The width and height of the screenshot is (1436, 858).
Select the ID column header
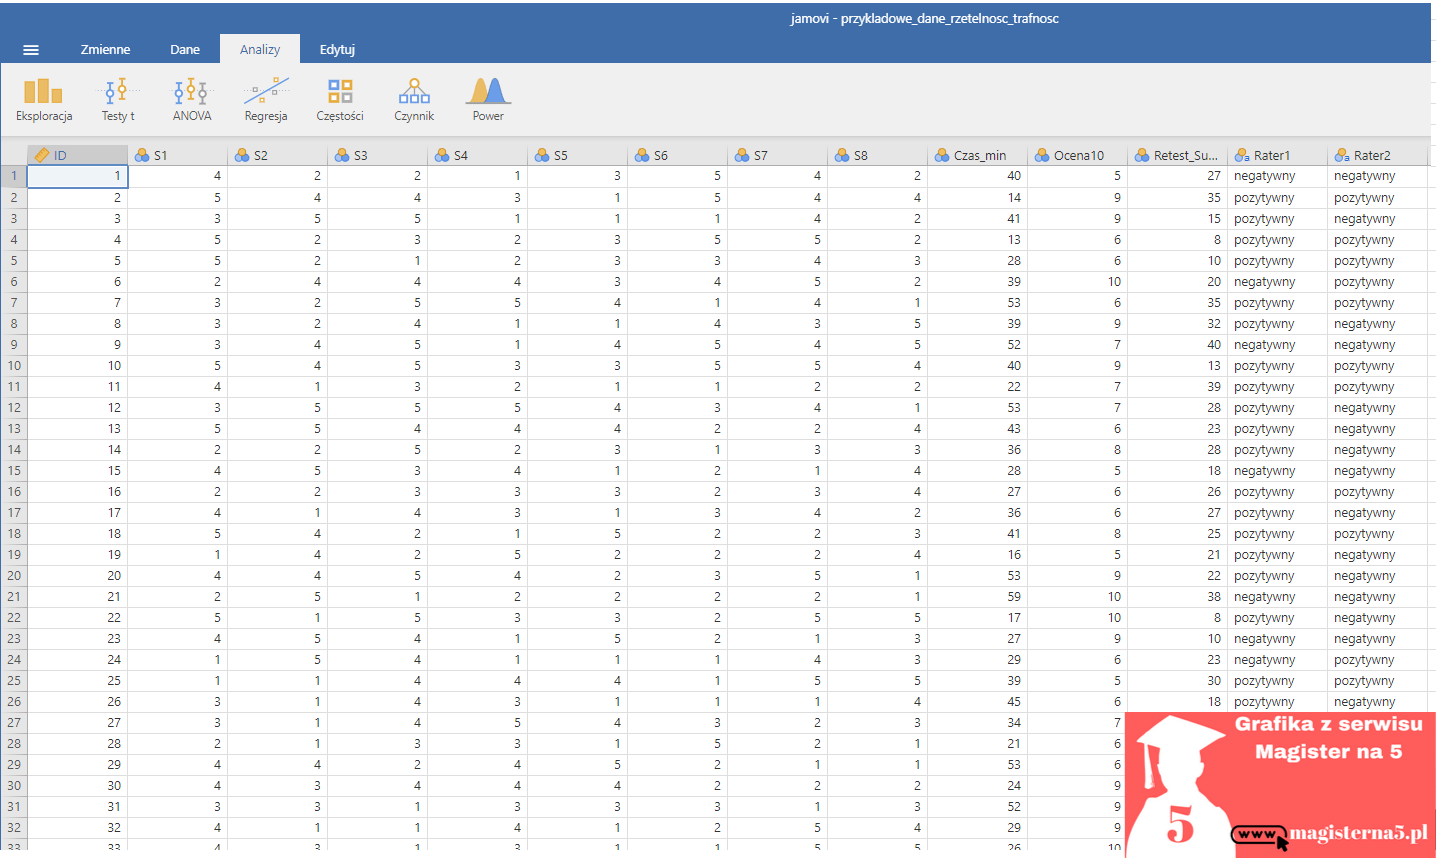coord(77,155)
